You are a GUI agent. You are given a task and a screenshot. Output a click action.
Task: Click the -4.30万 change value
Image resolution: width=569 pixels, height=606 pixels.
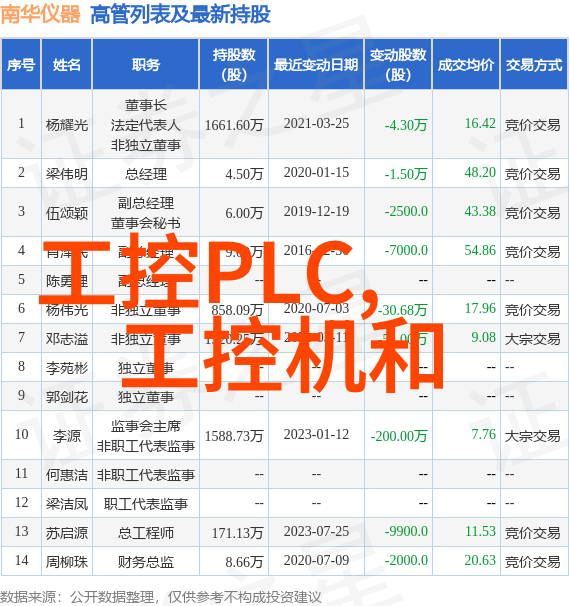406,125
